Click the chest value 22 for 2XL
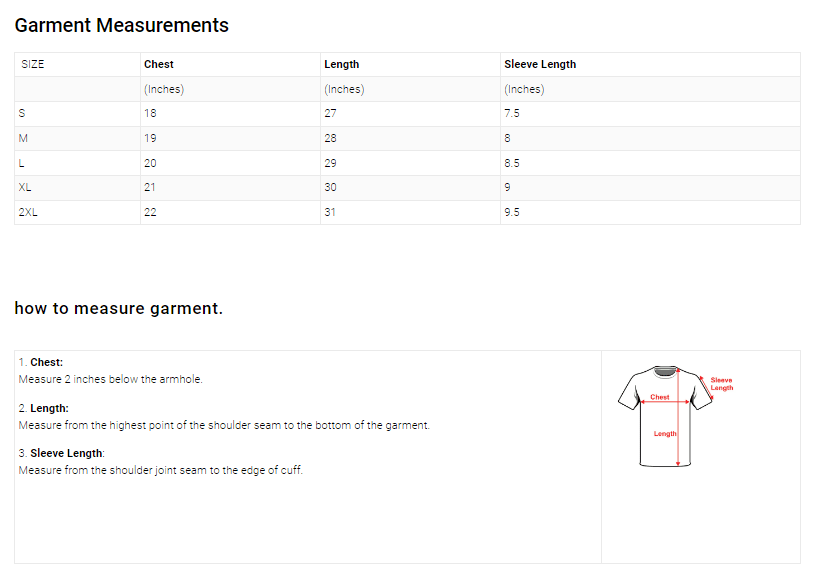The width and height of the screenshot is (833, 587). 150,212
